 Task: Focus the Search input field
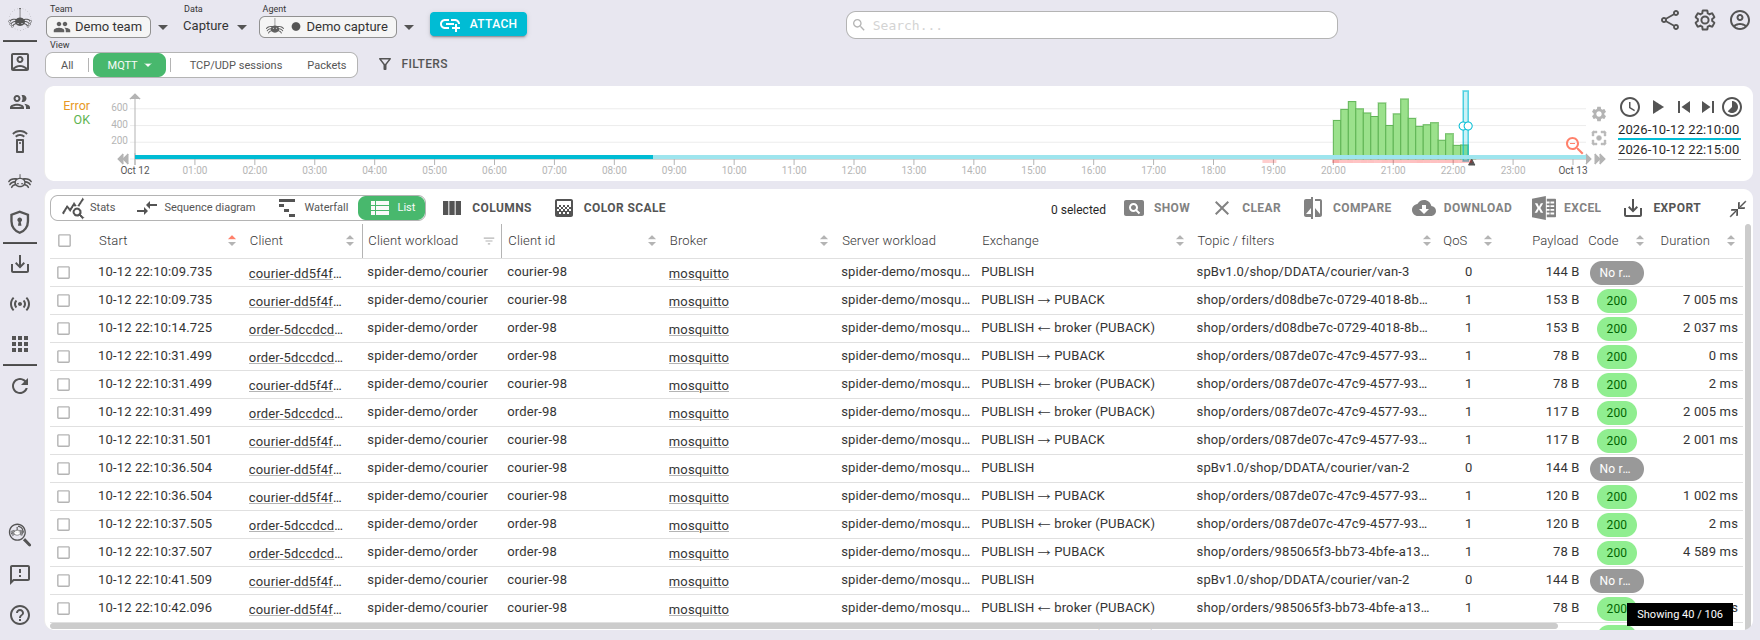pyautogui.click(x=1091, y=25)
